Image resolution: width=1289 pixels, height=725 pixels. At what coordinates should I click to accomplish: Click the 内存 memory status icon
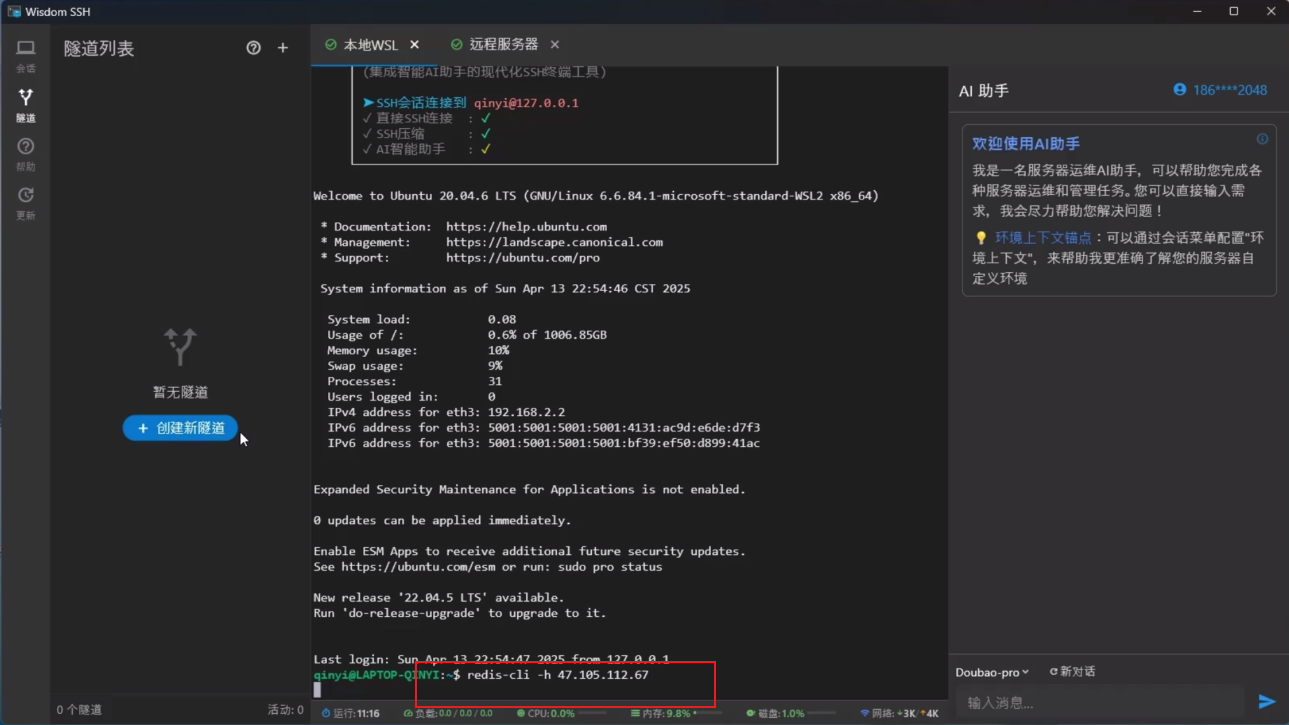[x=636, y=714]
